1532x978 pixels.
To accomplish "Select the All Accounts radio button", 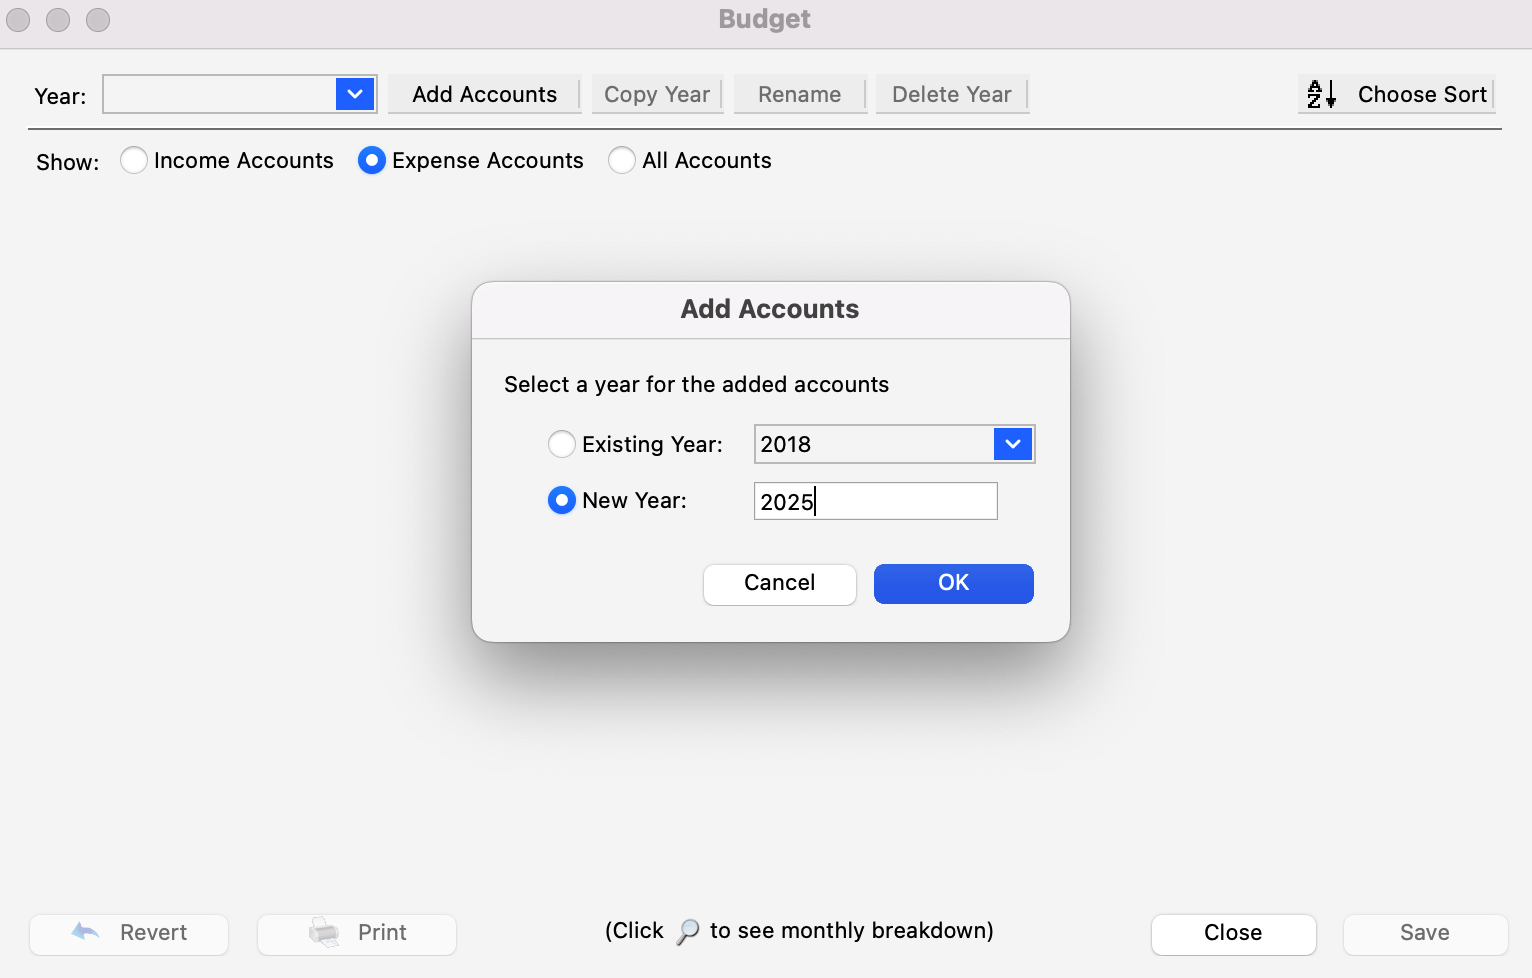I will pos(622,161).
